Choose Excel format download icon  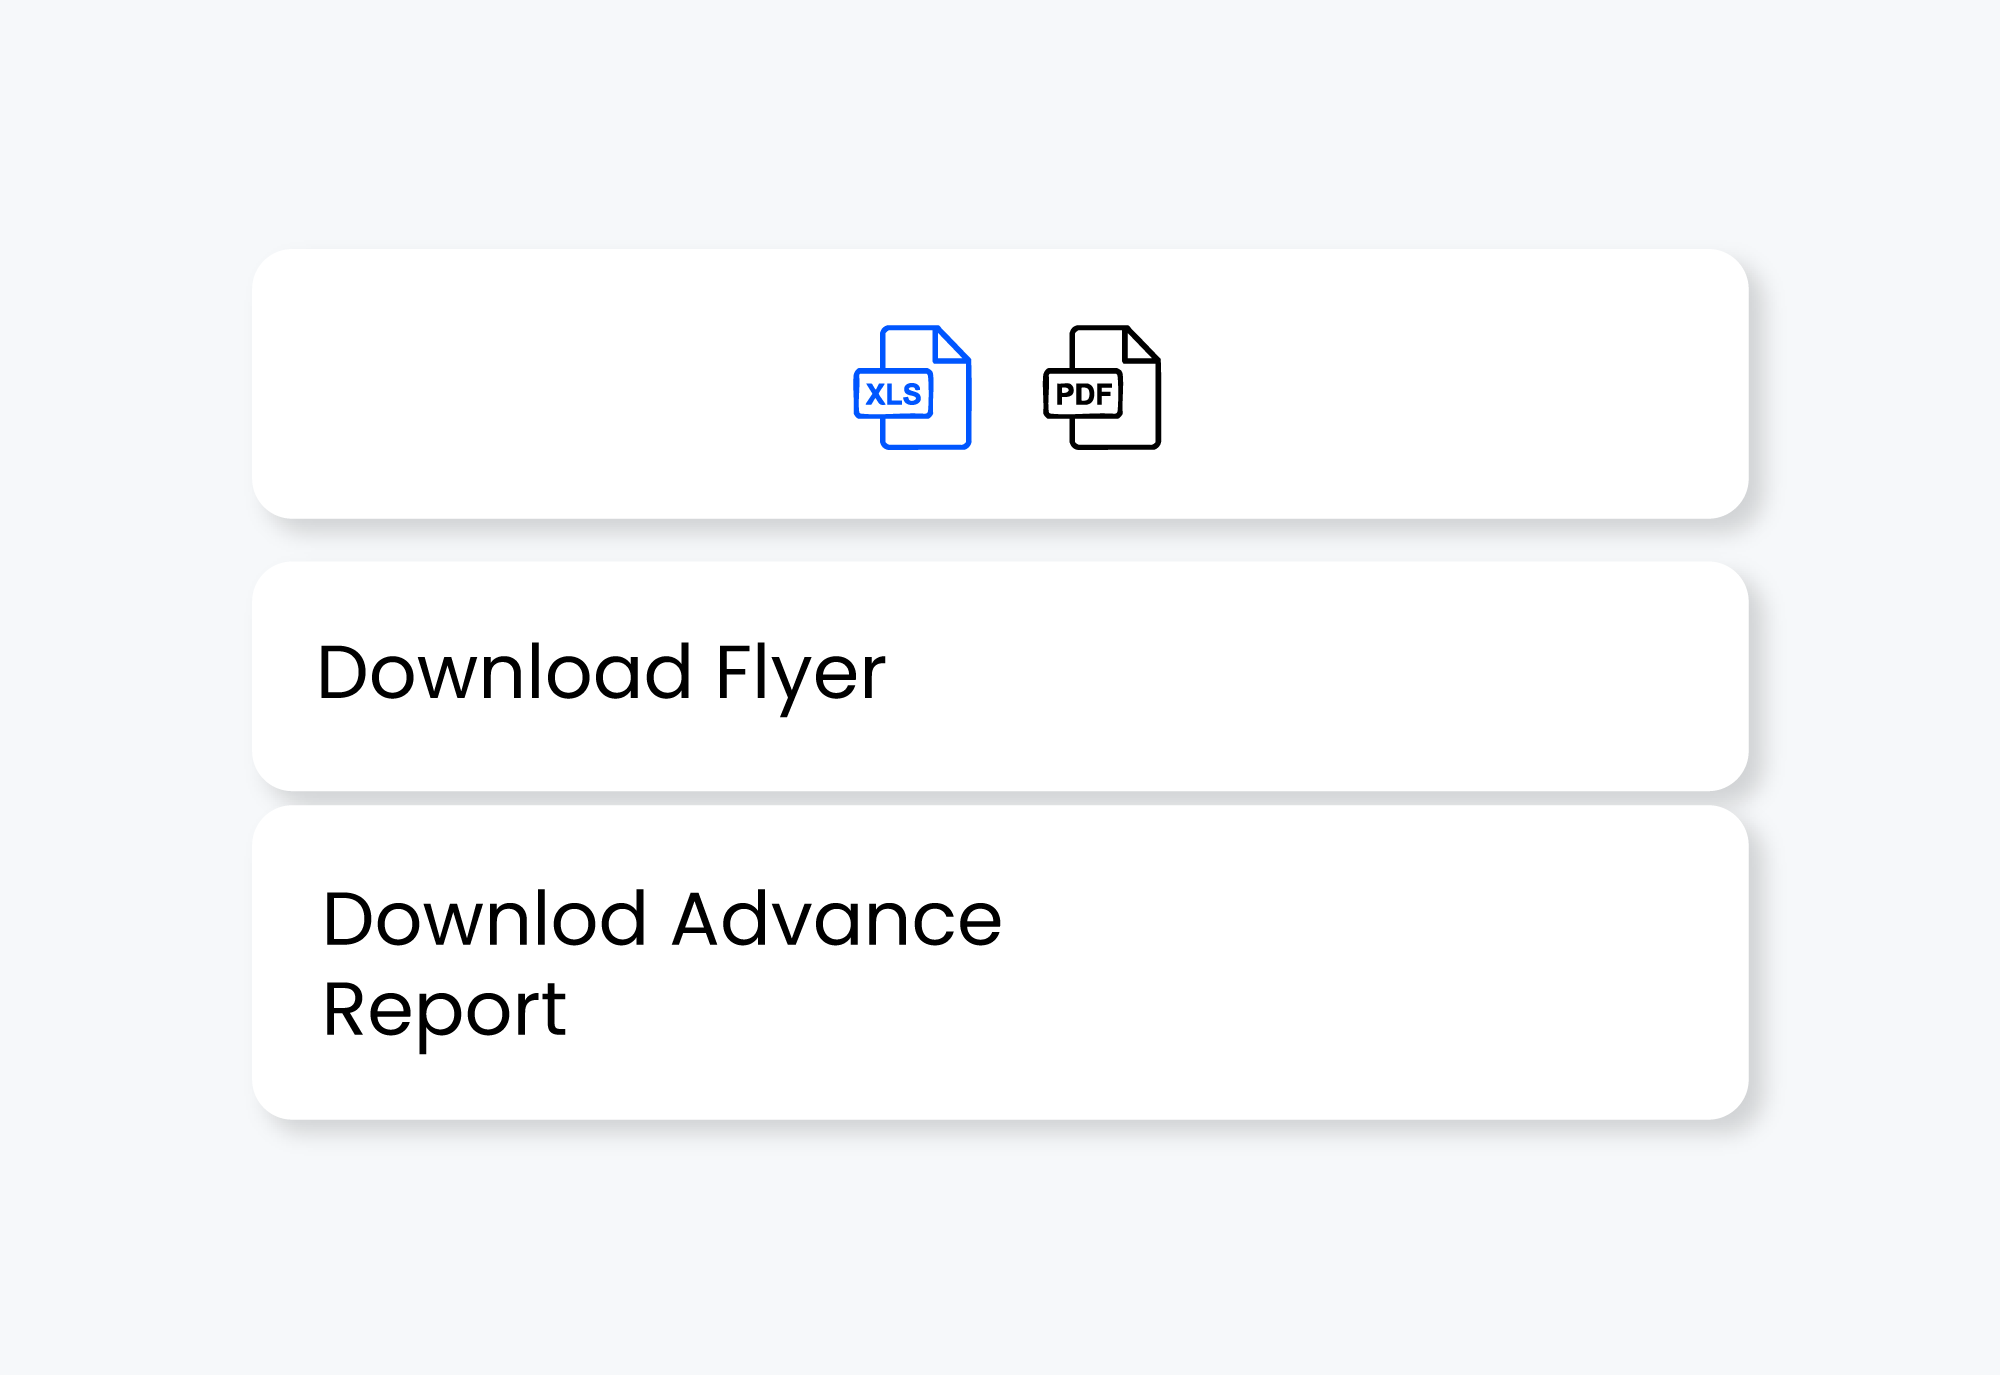click(x=912, y=388)
